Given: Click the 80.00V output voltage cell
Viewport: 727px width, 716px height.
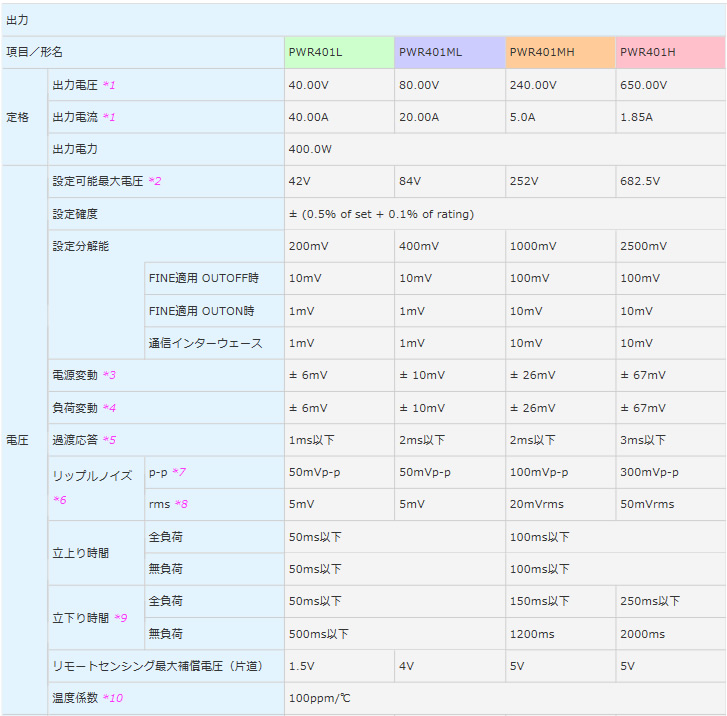Looking at the screenshot, I should [450, 85].
